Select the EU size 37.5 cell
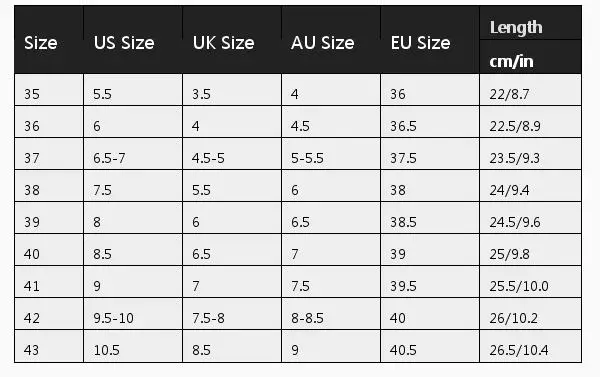600x377 pixels. coord(430,153)
